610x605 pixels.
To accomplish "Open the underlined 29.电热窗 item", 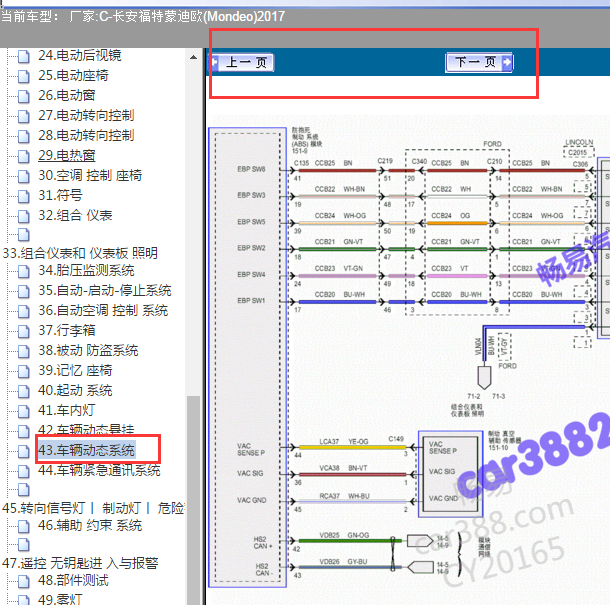I will (x=67, y=156).
